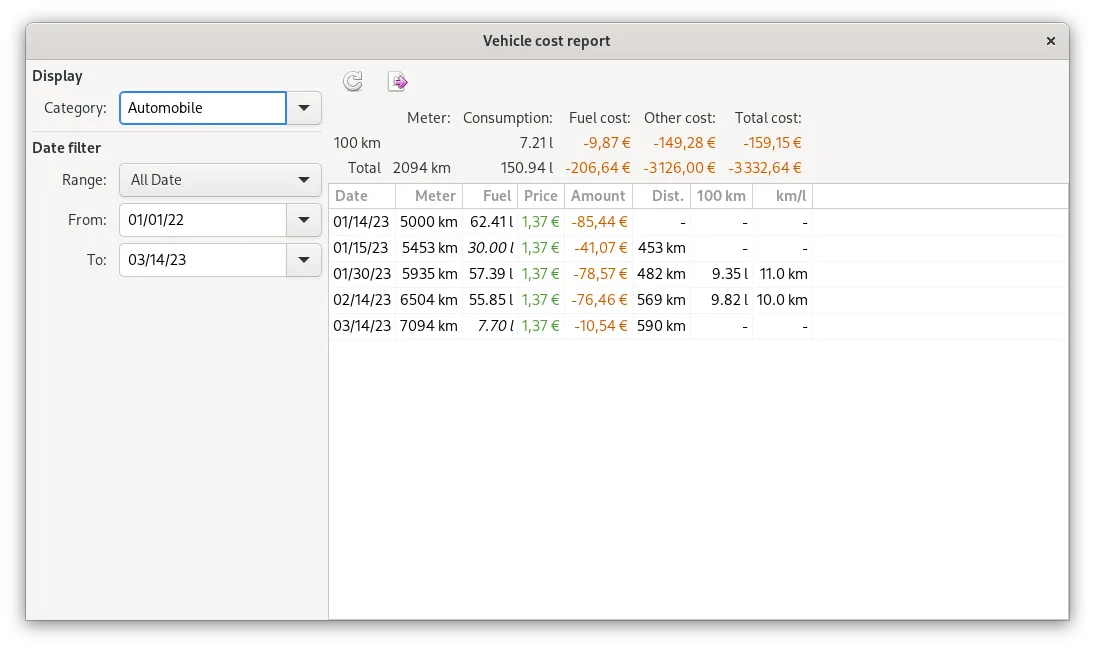This screenshot has height=649, width=1095.
Task: Sort by the Date column header
Action: click(362, 196)
